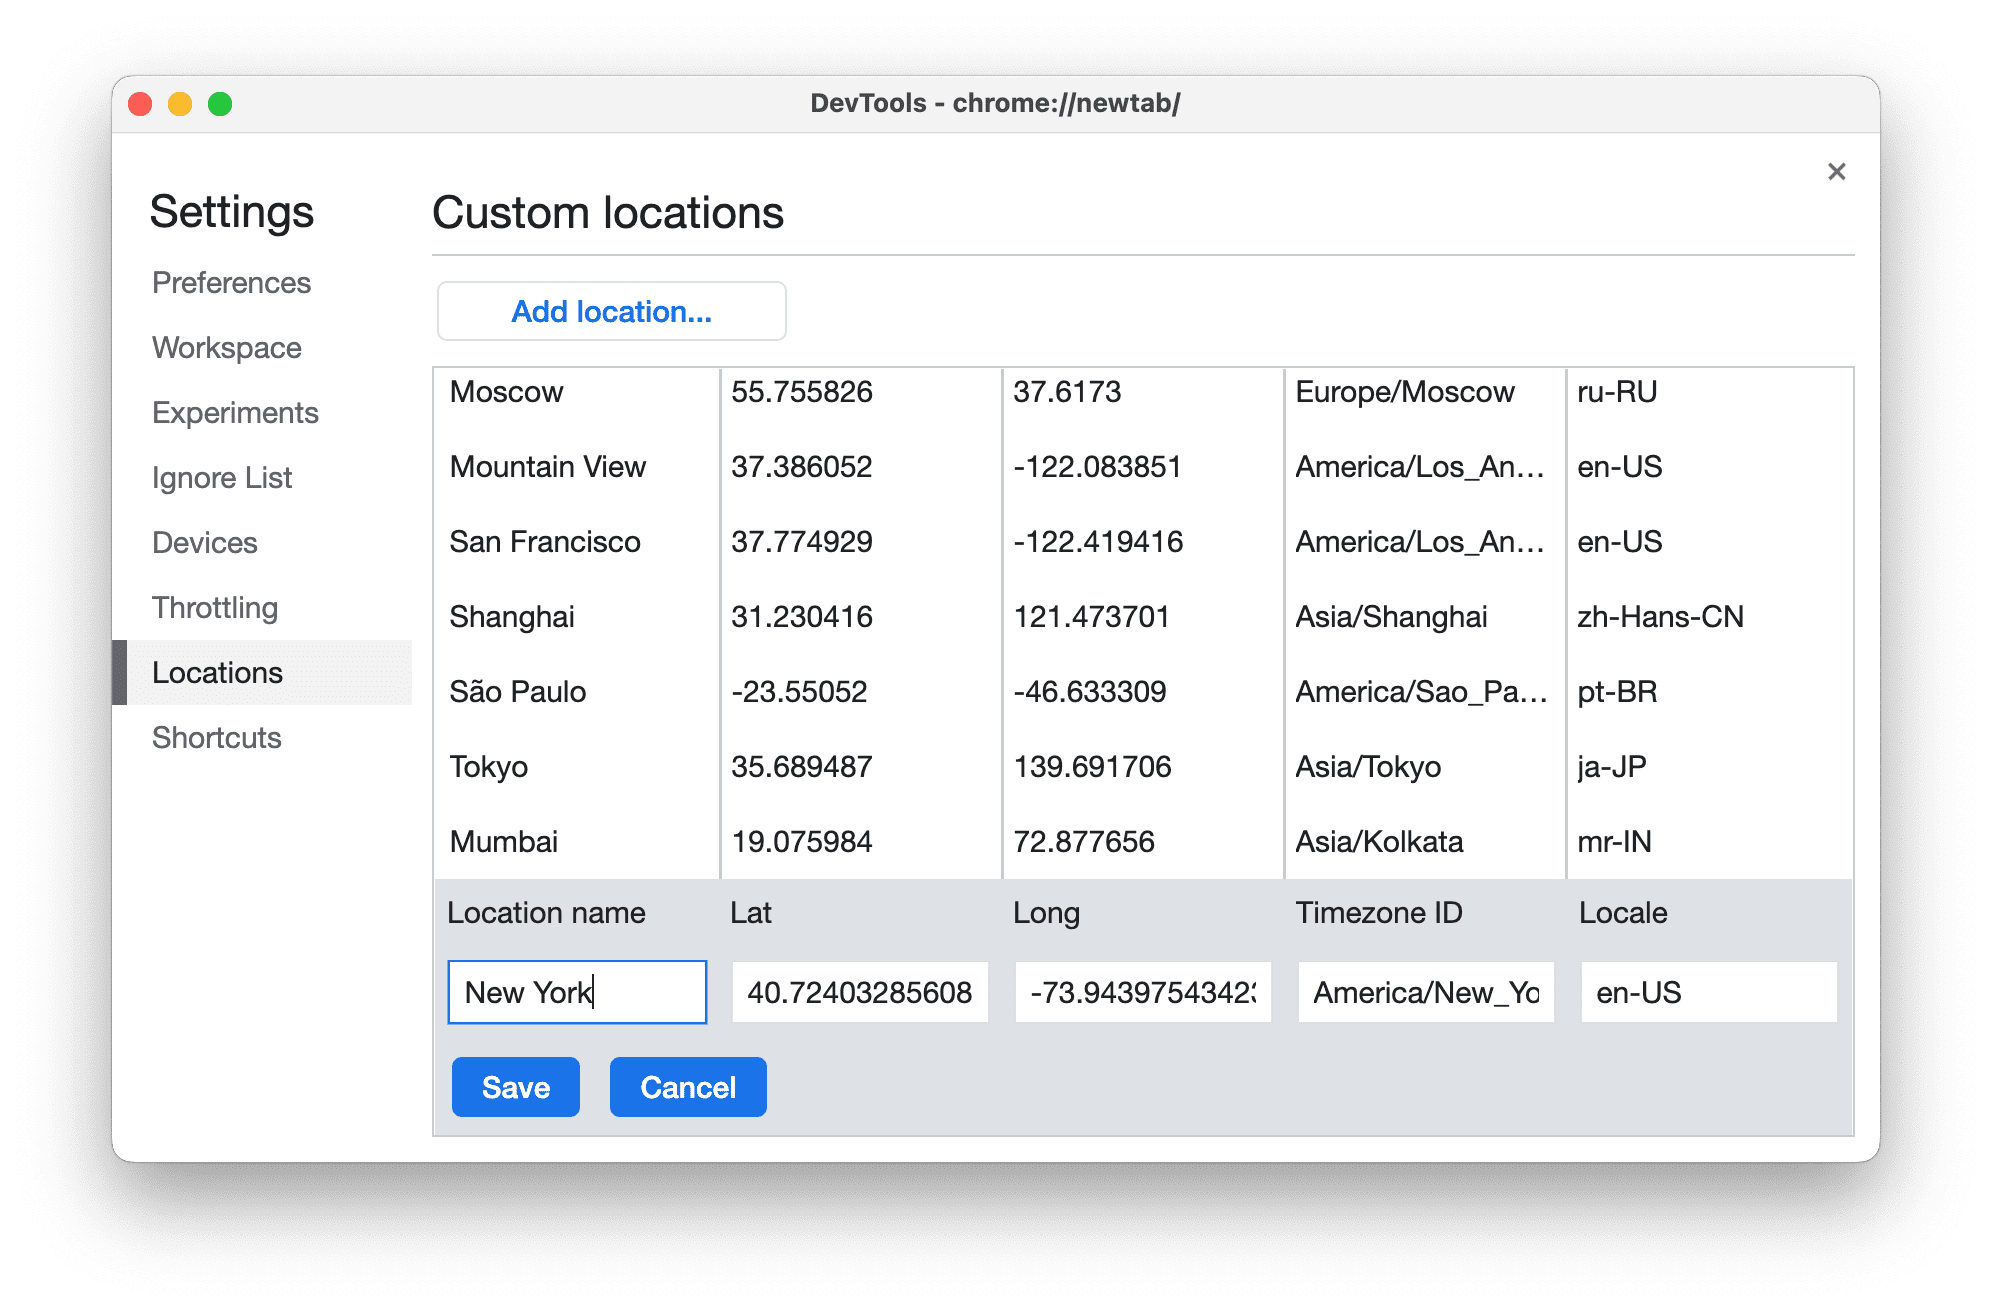
Task: Click the Cancel button
Action: click(687, 1085)
